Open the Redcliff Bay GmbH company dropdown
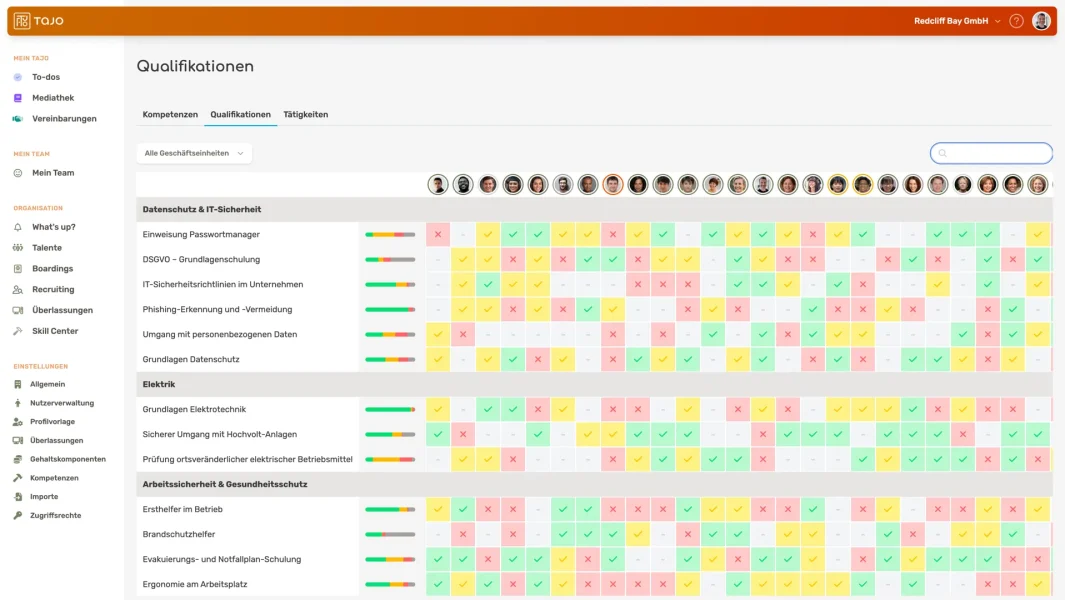 [957, 21]
